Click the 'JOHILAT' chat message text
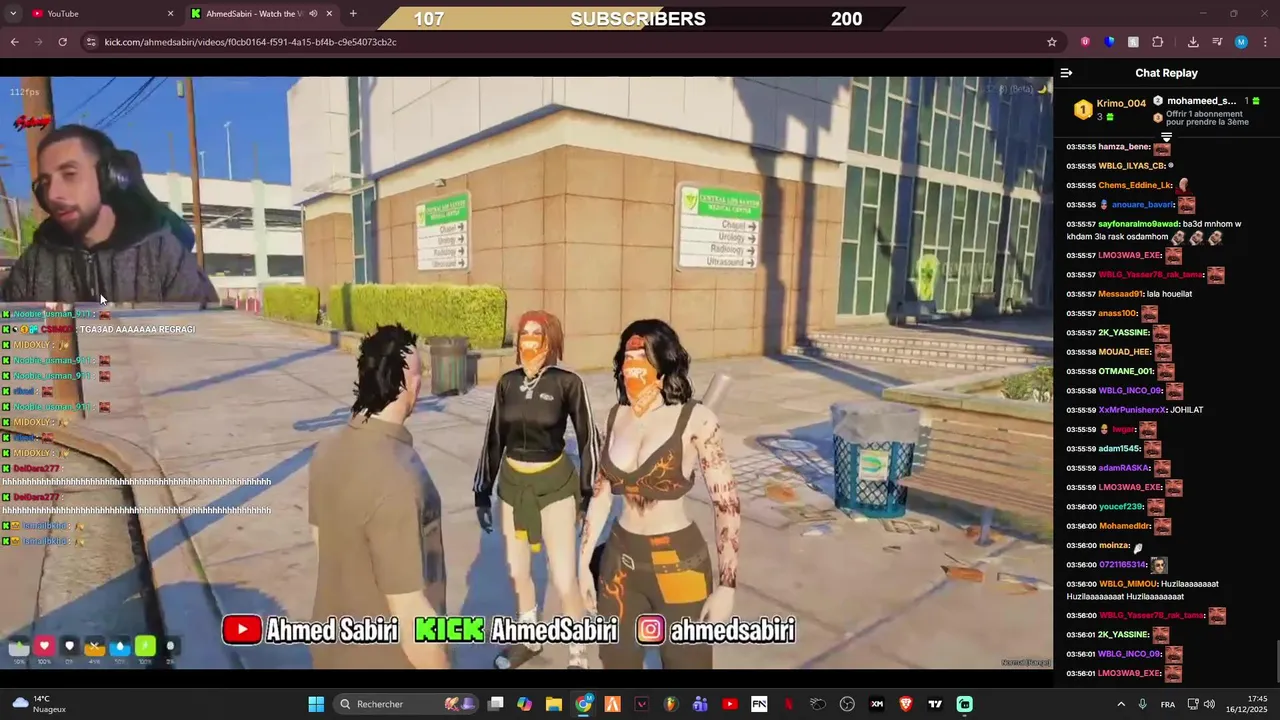The width and height of the screenshot is (1280, 720). (x=1187, y=410)
